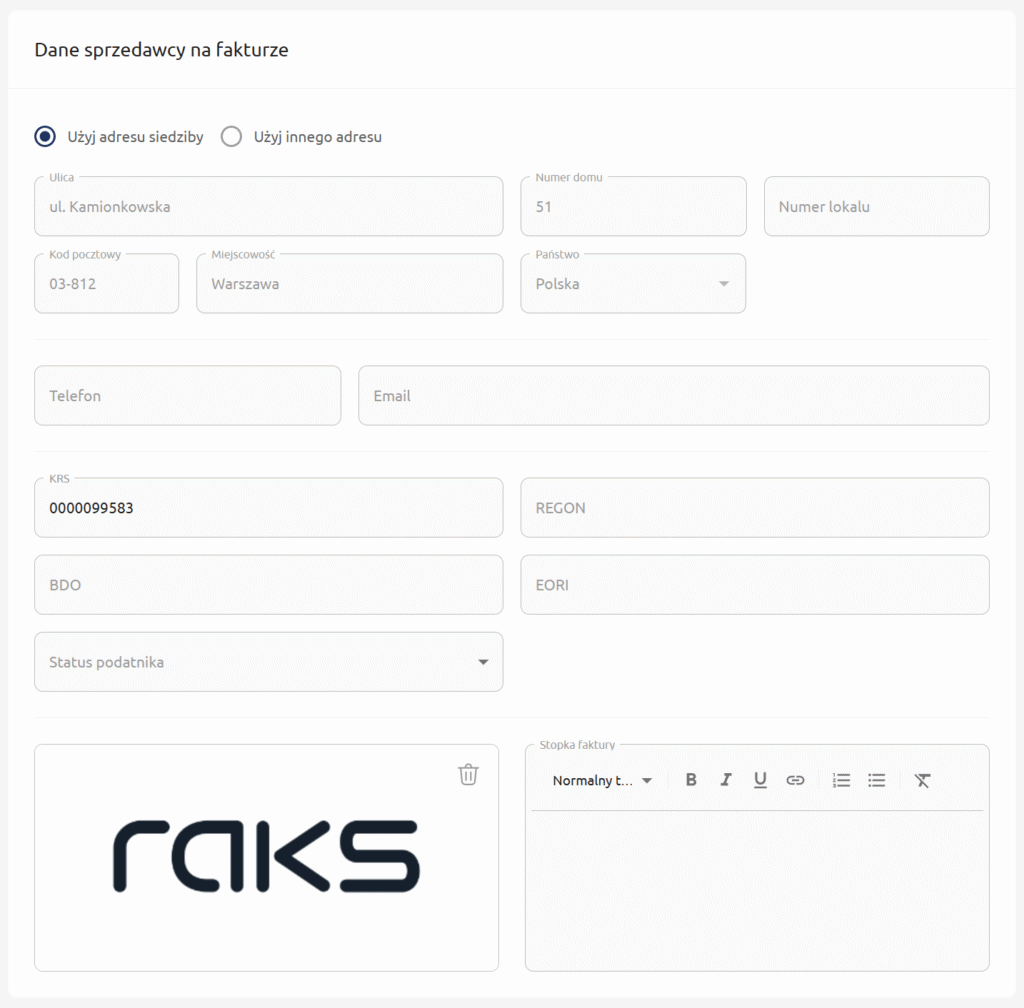Click inside the Stopka faktury text area

click(x=756, y=888)
